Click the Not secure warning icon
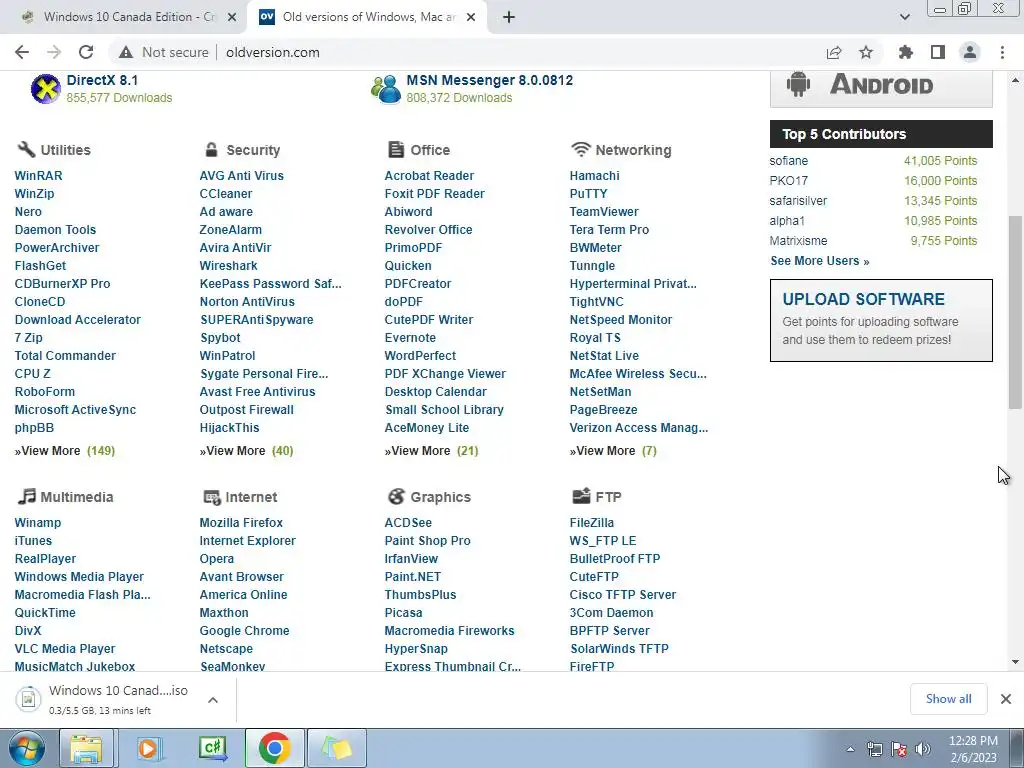This screenshot has height=768, width=1024. click(125, 52)
